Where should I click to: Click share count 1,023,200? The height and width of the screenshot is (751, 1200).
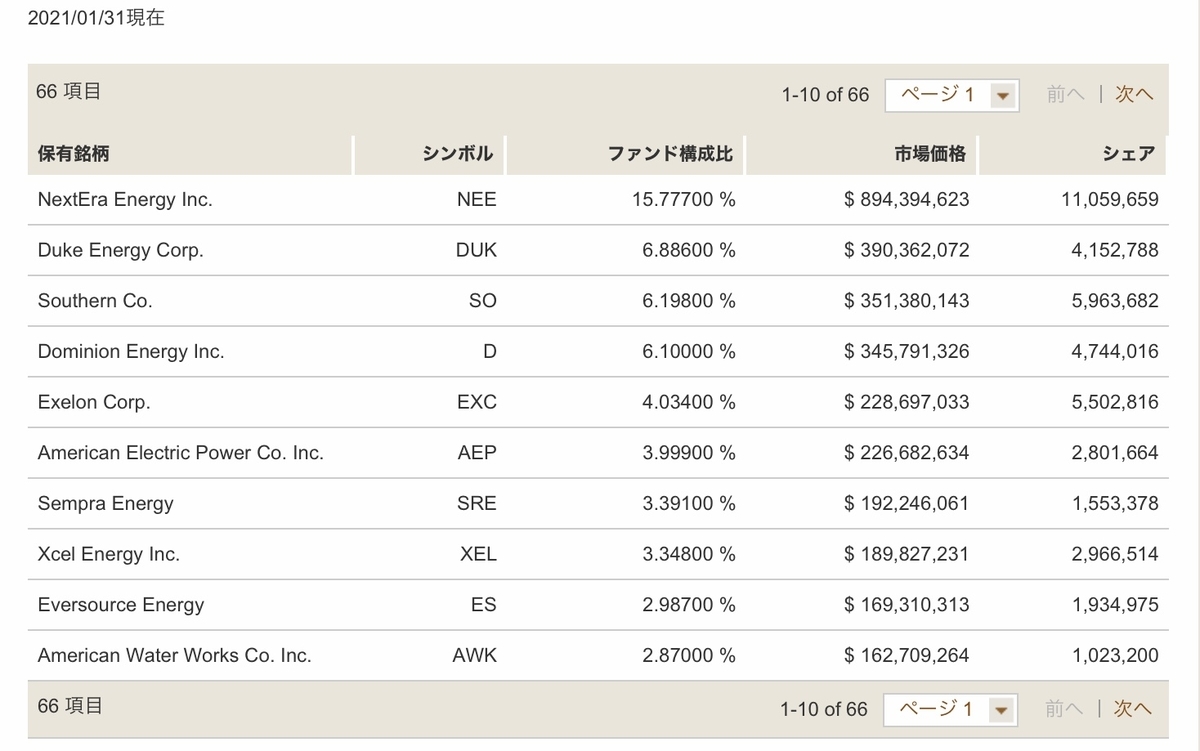pos(1115,656)
